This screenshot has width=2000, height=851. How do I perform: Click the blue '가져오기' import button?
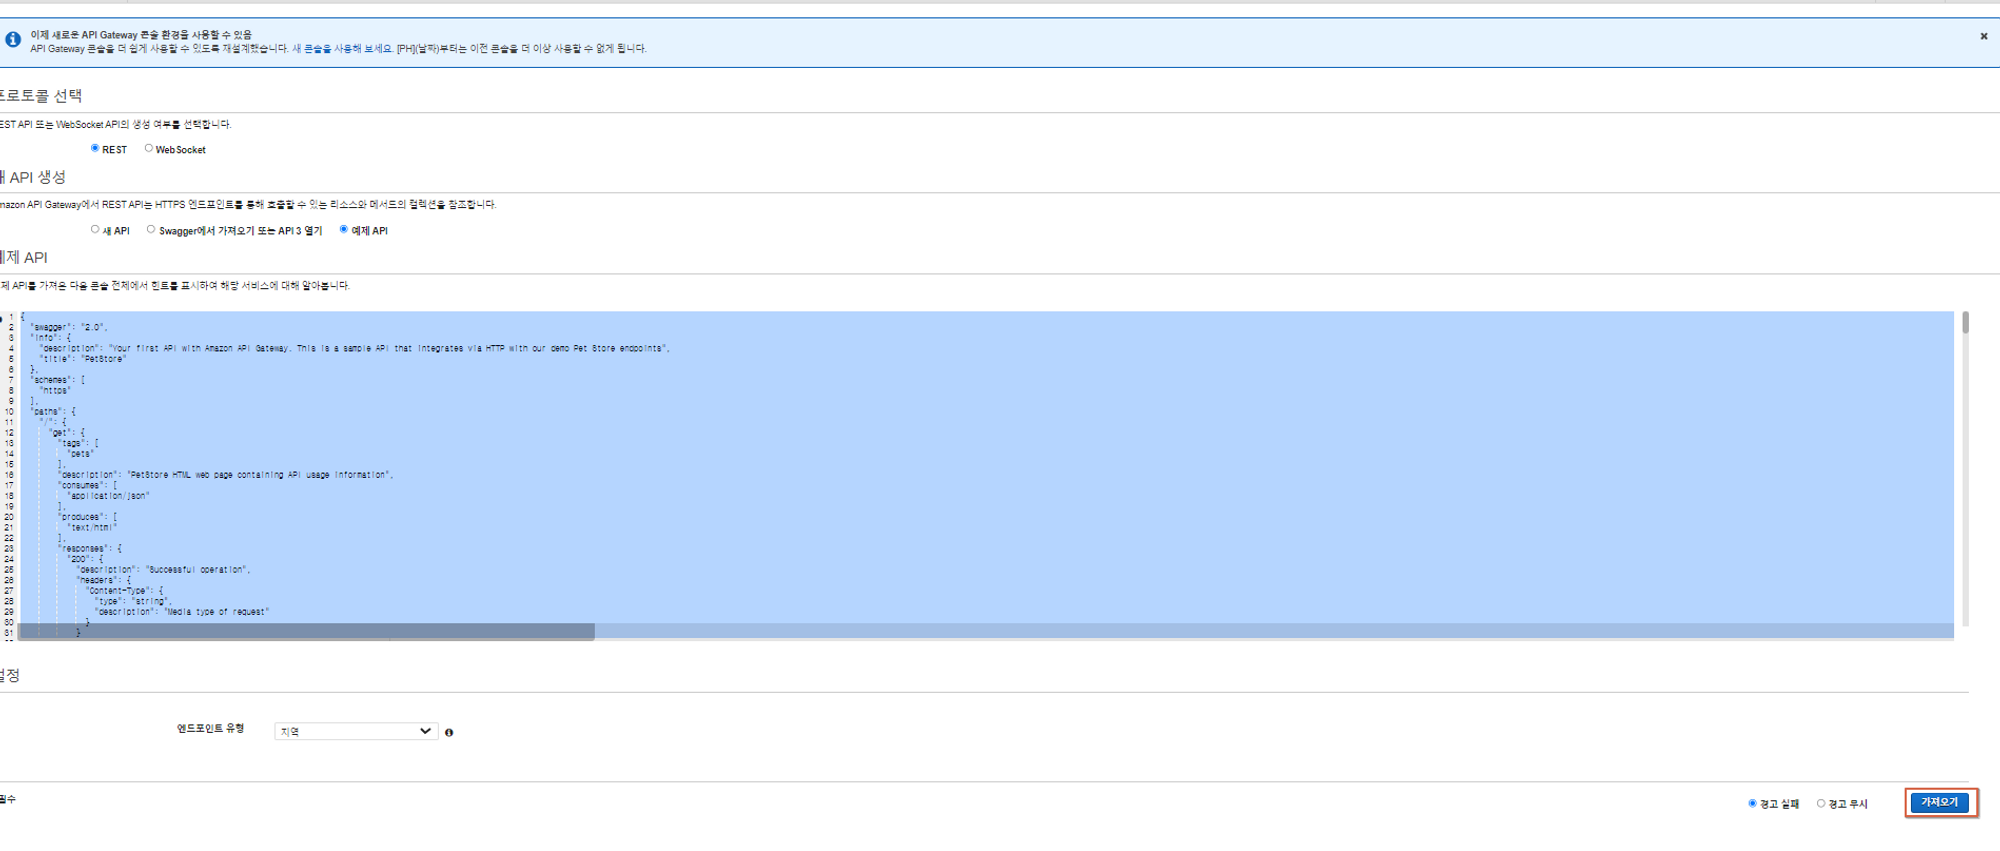pyautogui.click(x=1940, y=802)
